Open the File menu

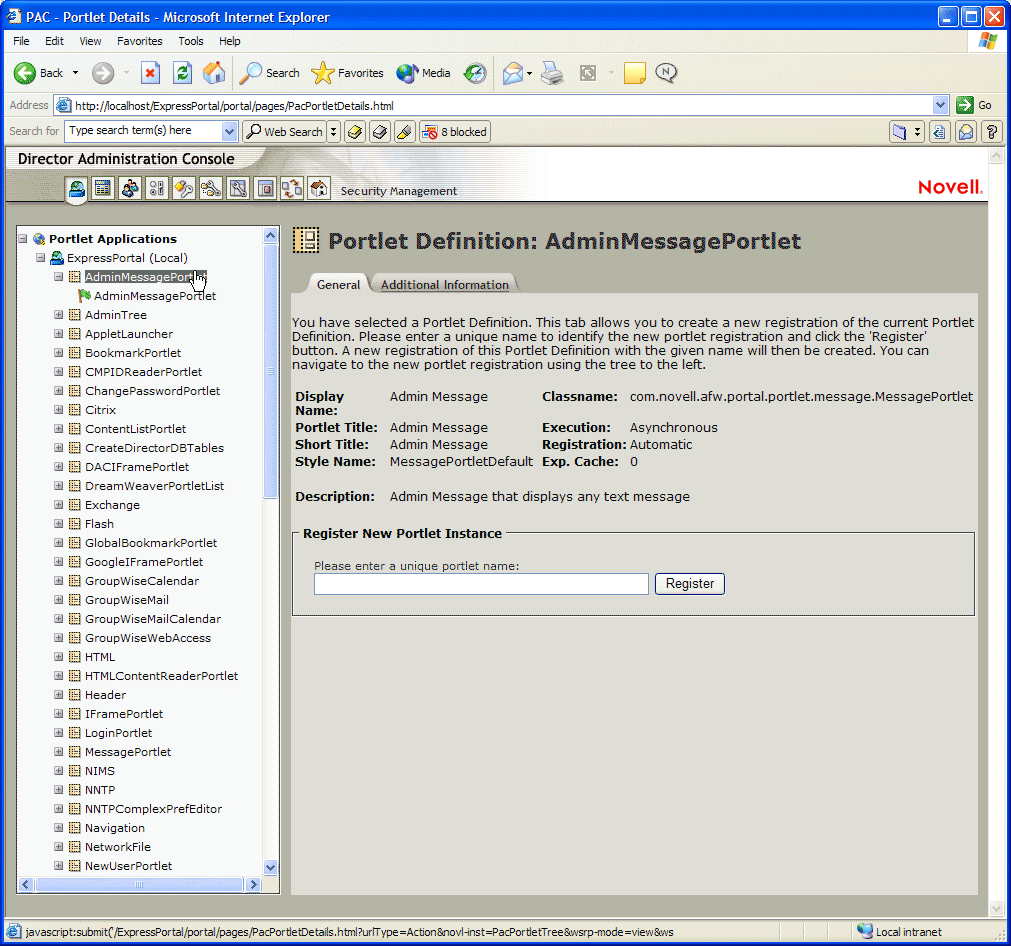[x=21, y=41]
